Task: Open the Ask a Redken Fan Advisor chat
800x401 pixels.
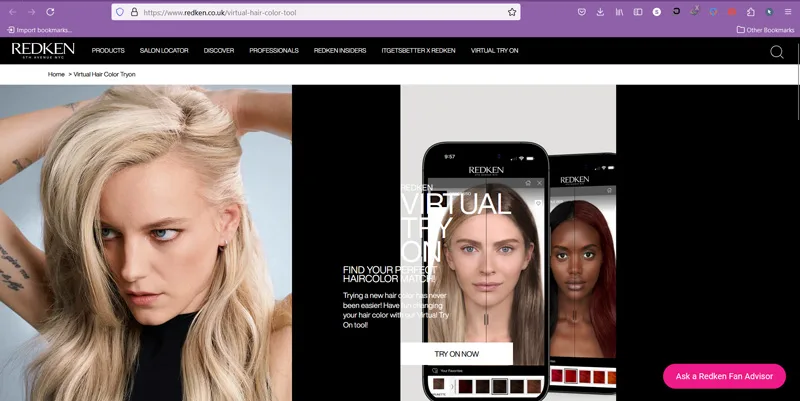Action: (x=724, y=377)
